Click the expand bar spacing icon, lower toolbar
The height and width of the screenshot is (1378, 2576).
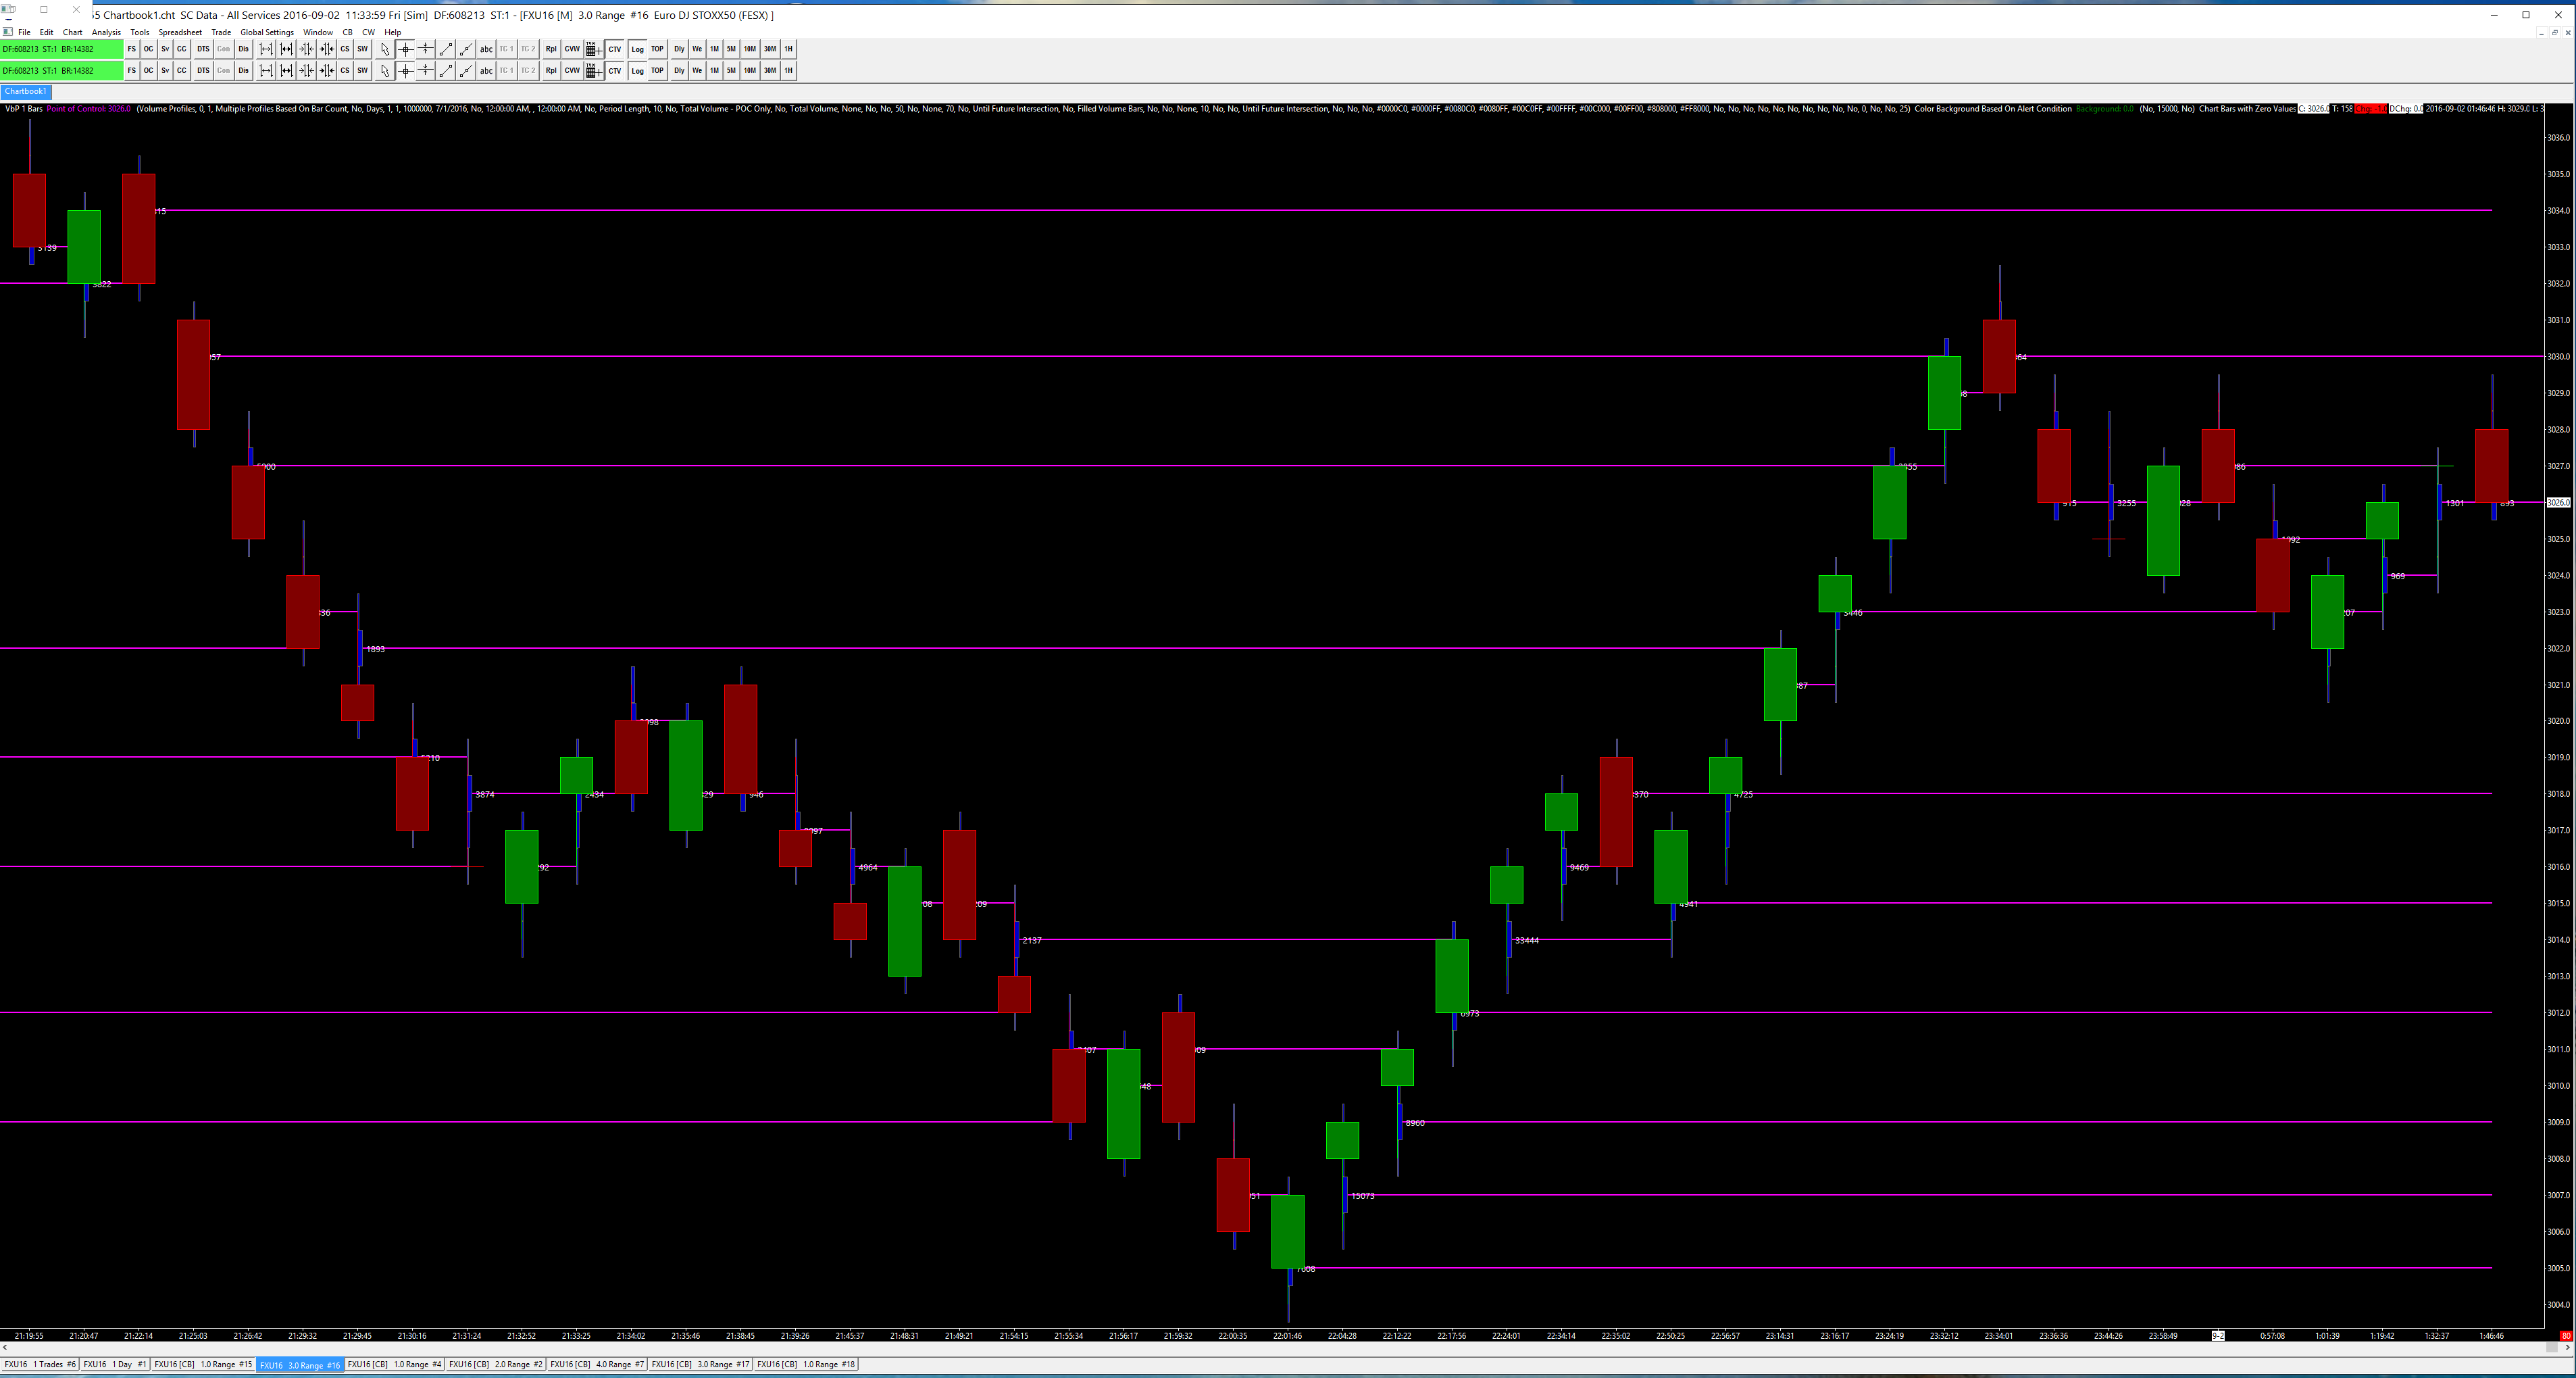266,71
